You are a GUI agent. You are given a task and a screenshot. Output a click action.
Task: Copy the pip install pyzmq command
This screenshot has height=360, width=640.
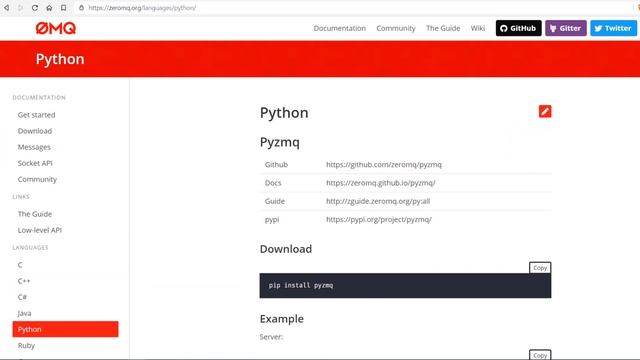click(540, 268)
